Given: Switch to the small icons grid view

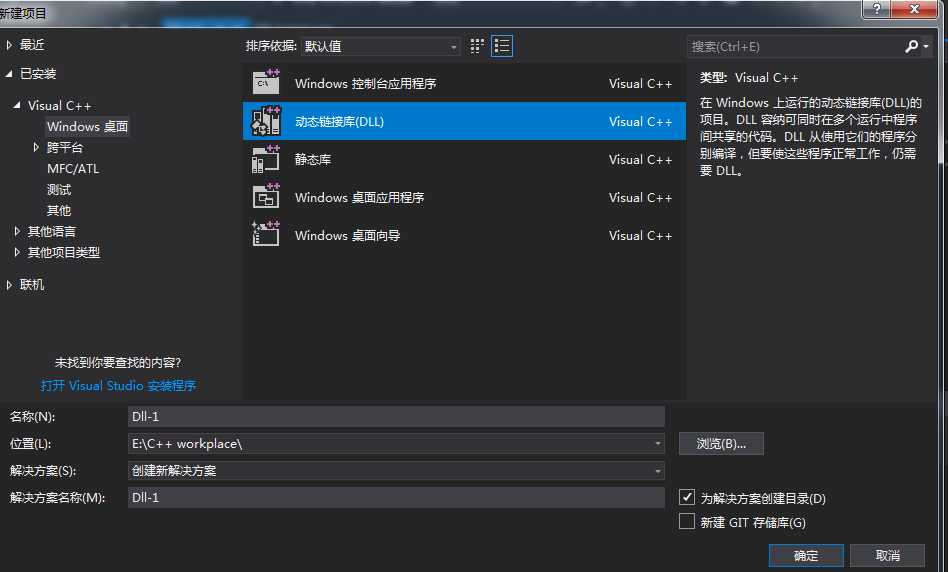Looking at the screenshot, I should 476,46.
